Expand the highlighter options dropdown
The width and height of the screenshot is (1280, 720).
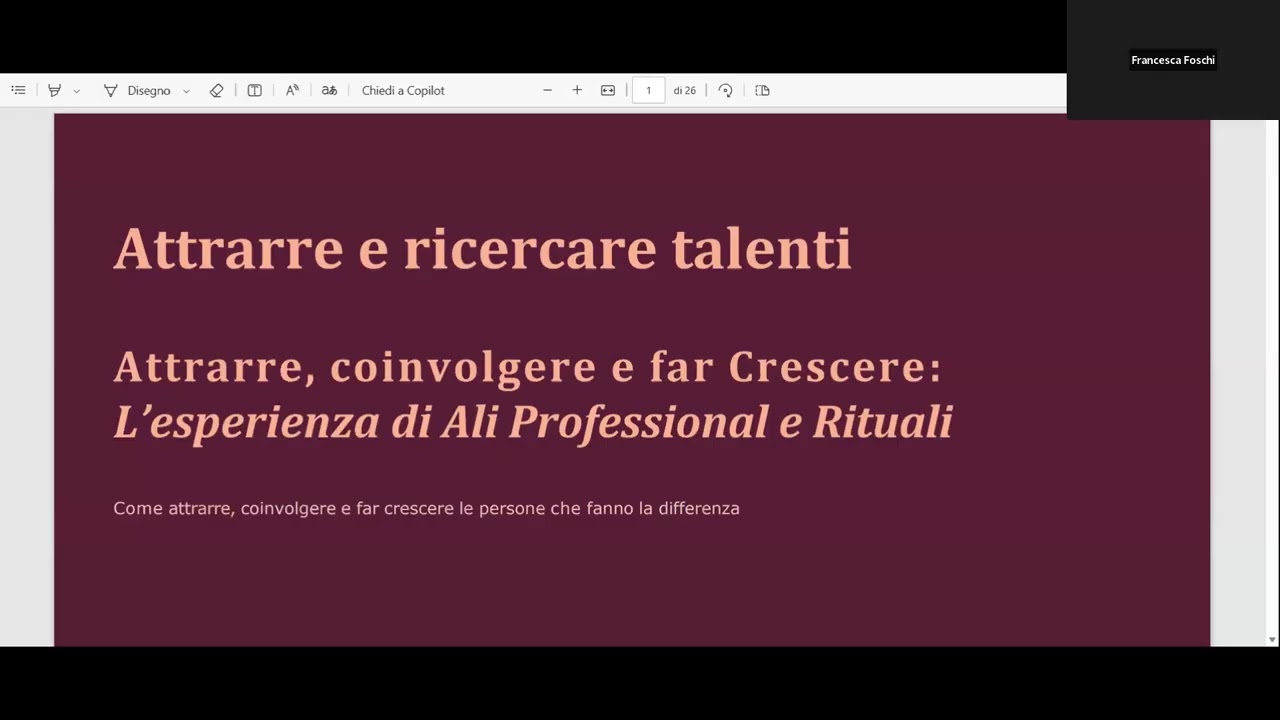point(76,91)
